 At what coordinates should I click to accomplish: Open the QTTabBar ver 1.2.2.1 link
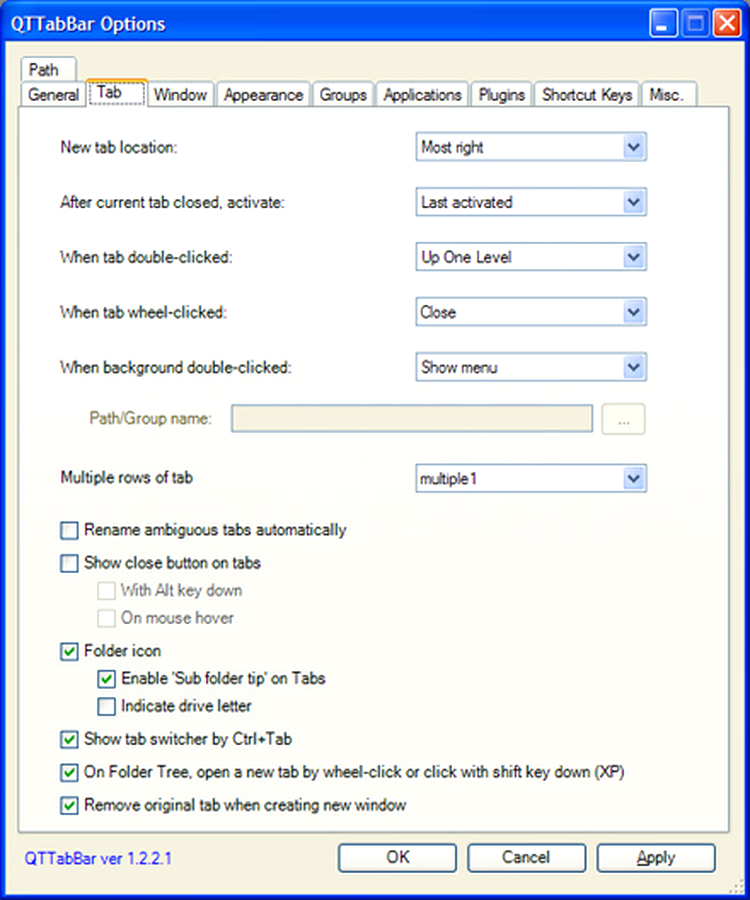click(x=98, y=859)
